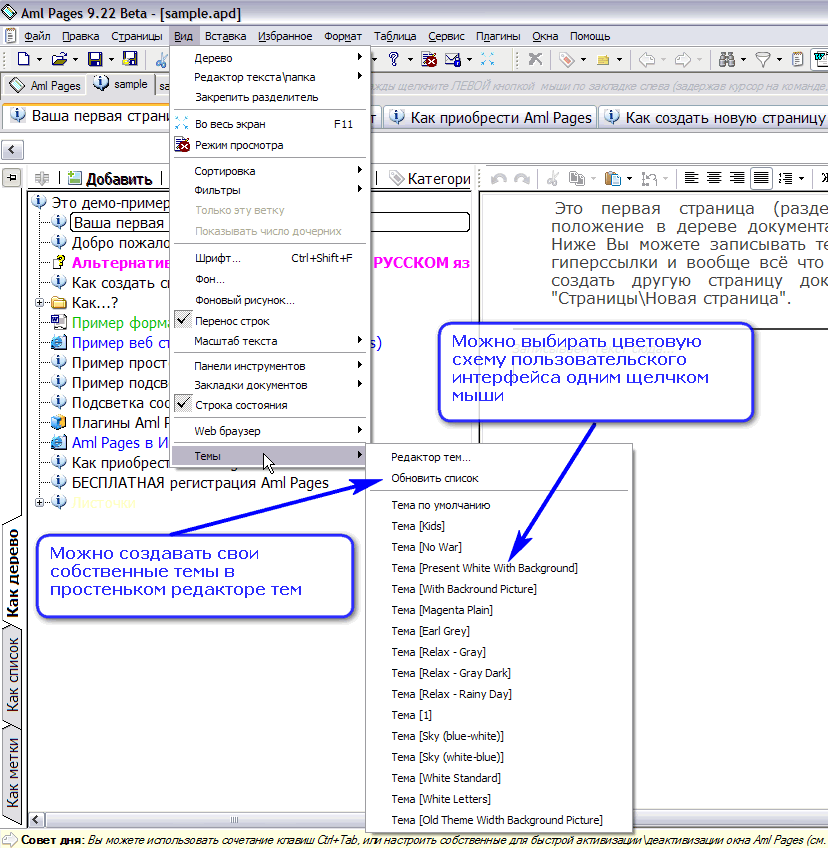The width and height of the screenshot is (828, 848).
Task: Click the Send by mail envelope icon
Action: tap(452, 59)
